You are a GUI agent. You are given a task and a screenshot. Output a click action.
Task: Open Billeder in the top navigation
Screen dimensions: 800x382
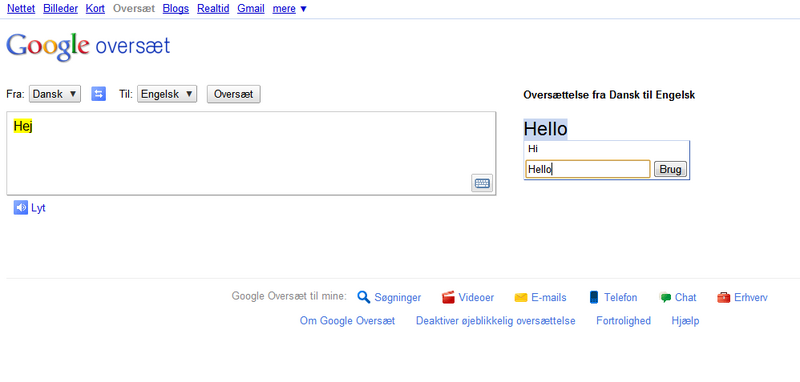click(x=61, y=9)
